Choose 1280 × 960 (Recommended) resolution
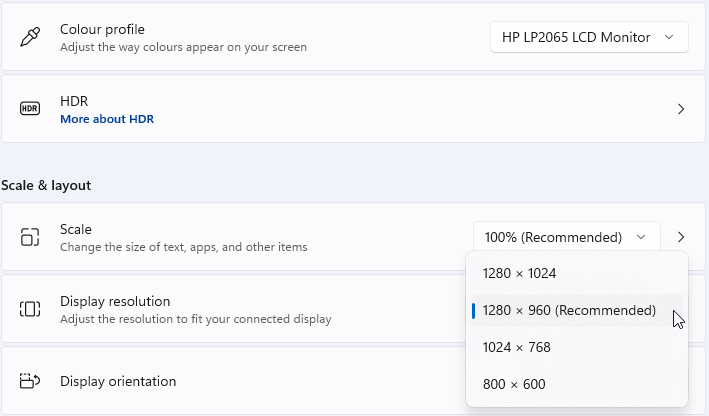 click(569, 310)
